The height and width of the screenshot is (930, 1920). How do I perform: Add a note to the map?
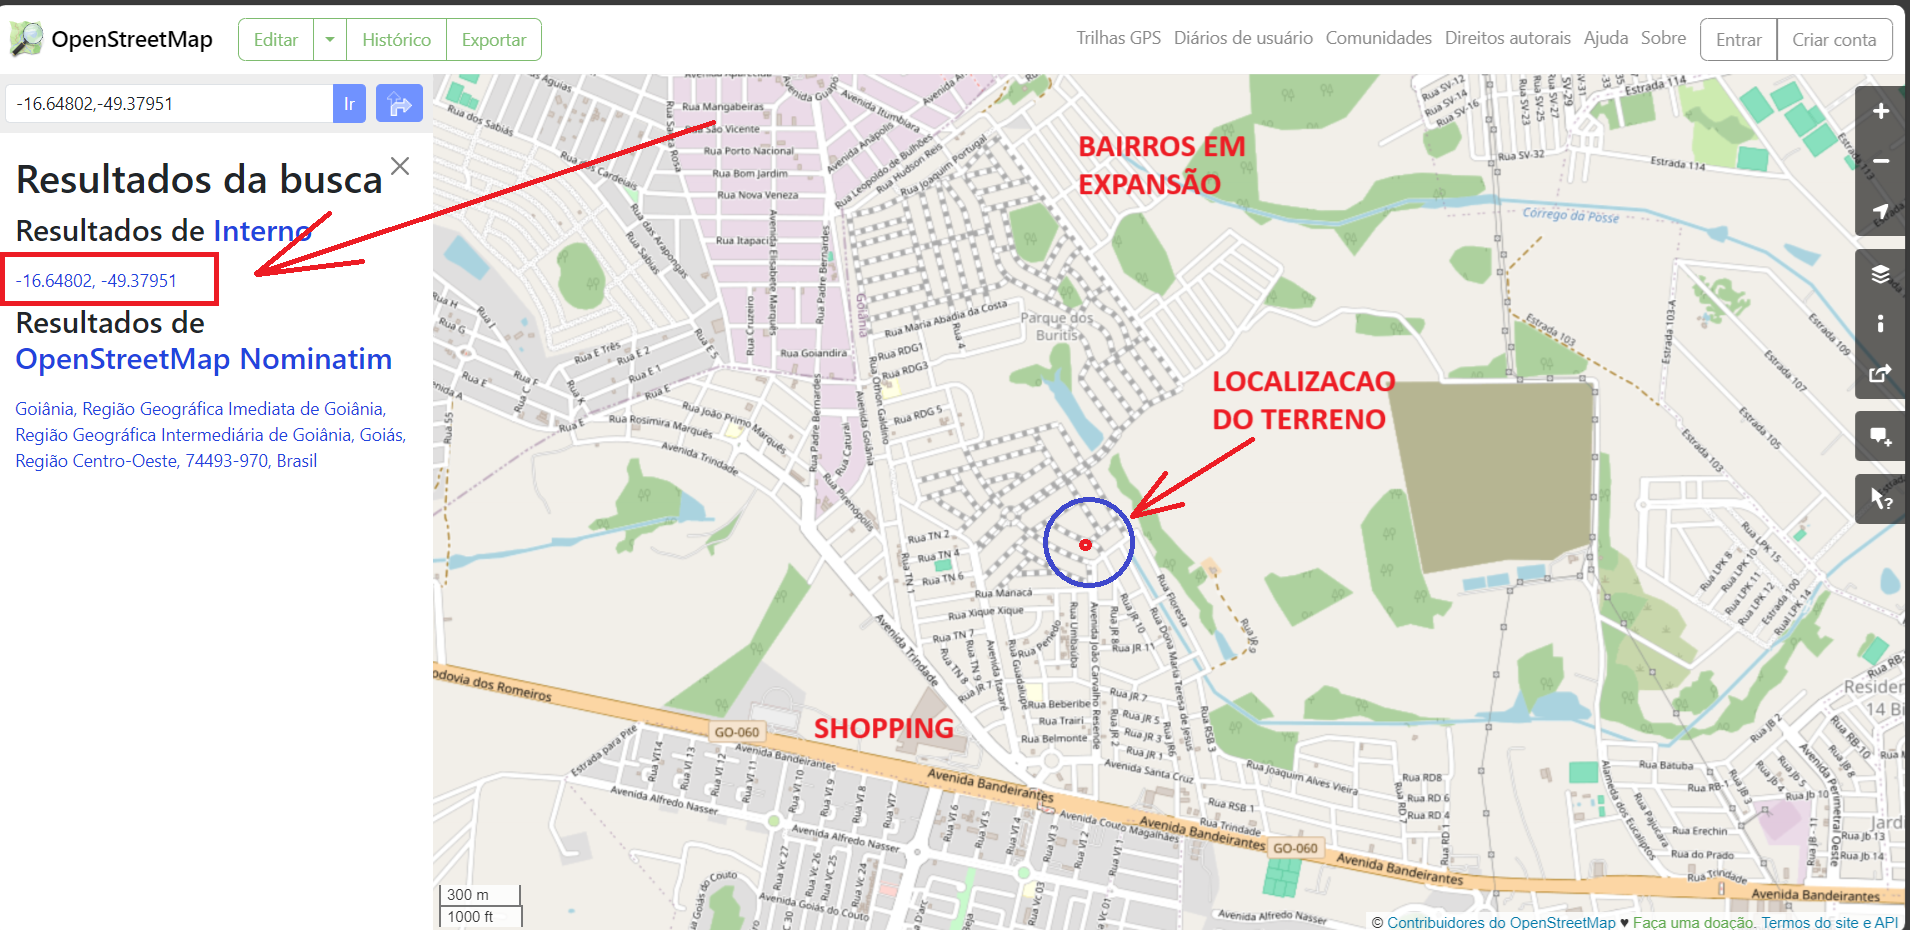[x=1880, y=437]
